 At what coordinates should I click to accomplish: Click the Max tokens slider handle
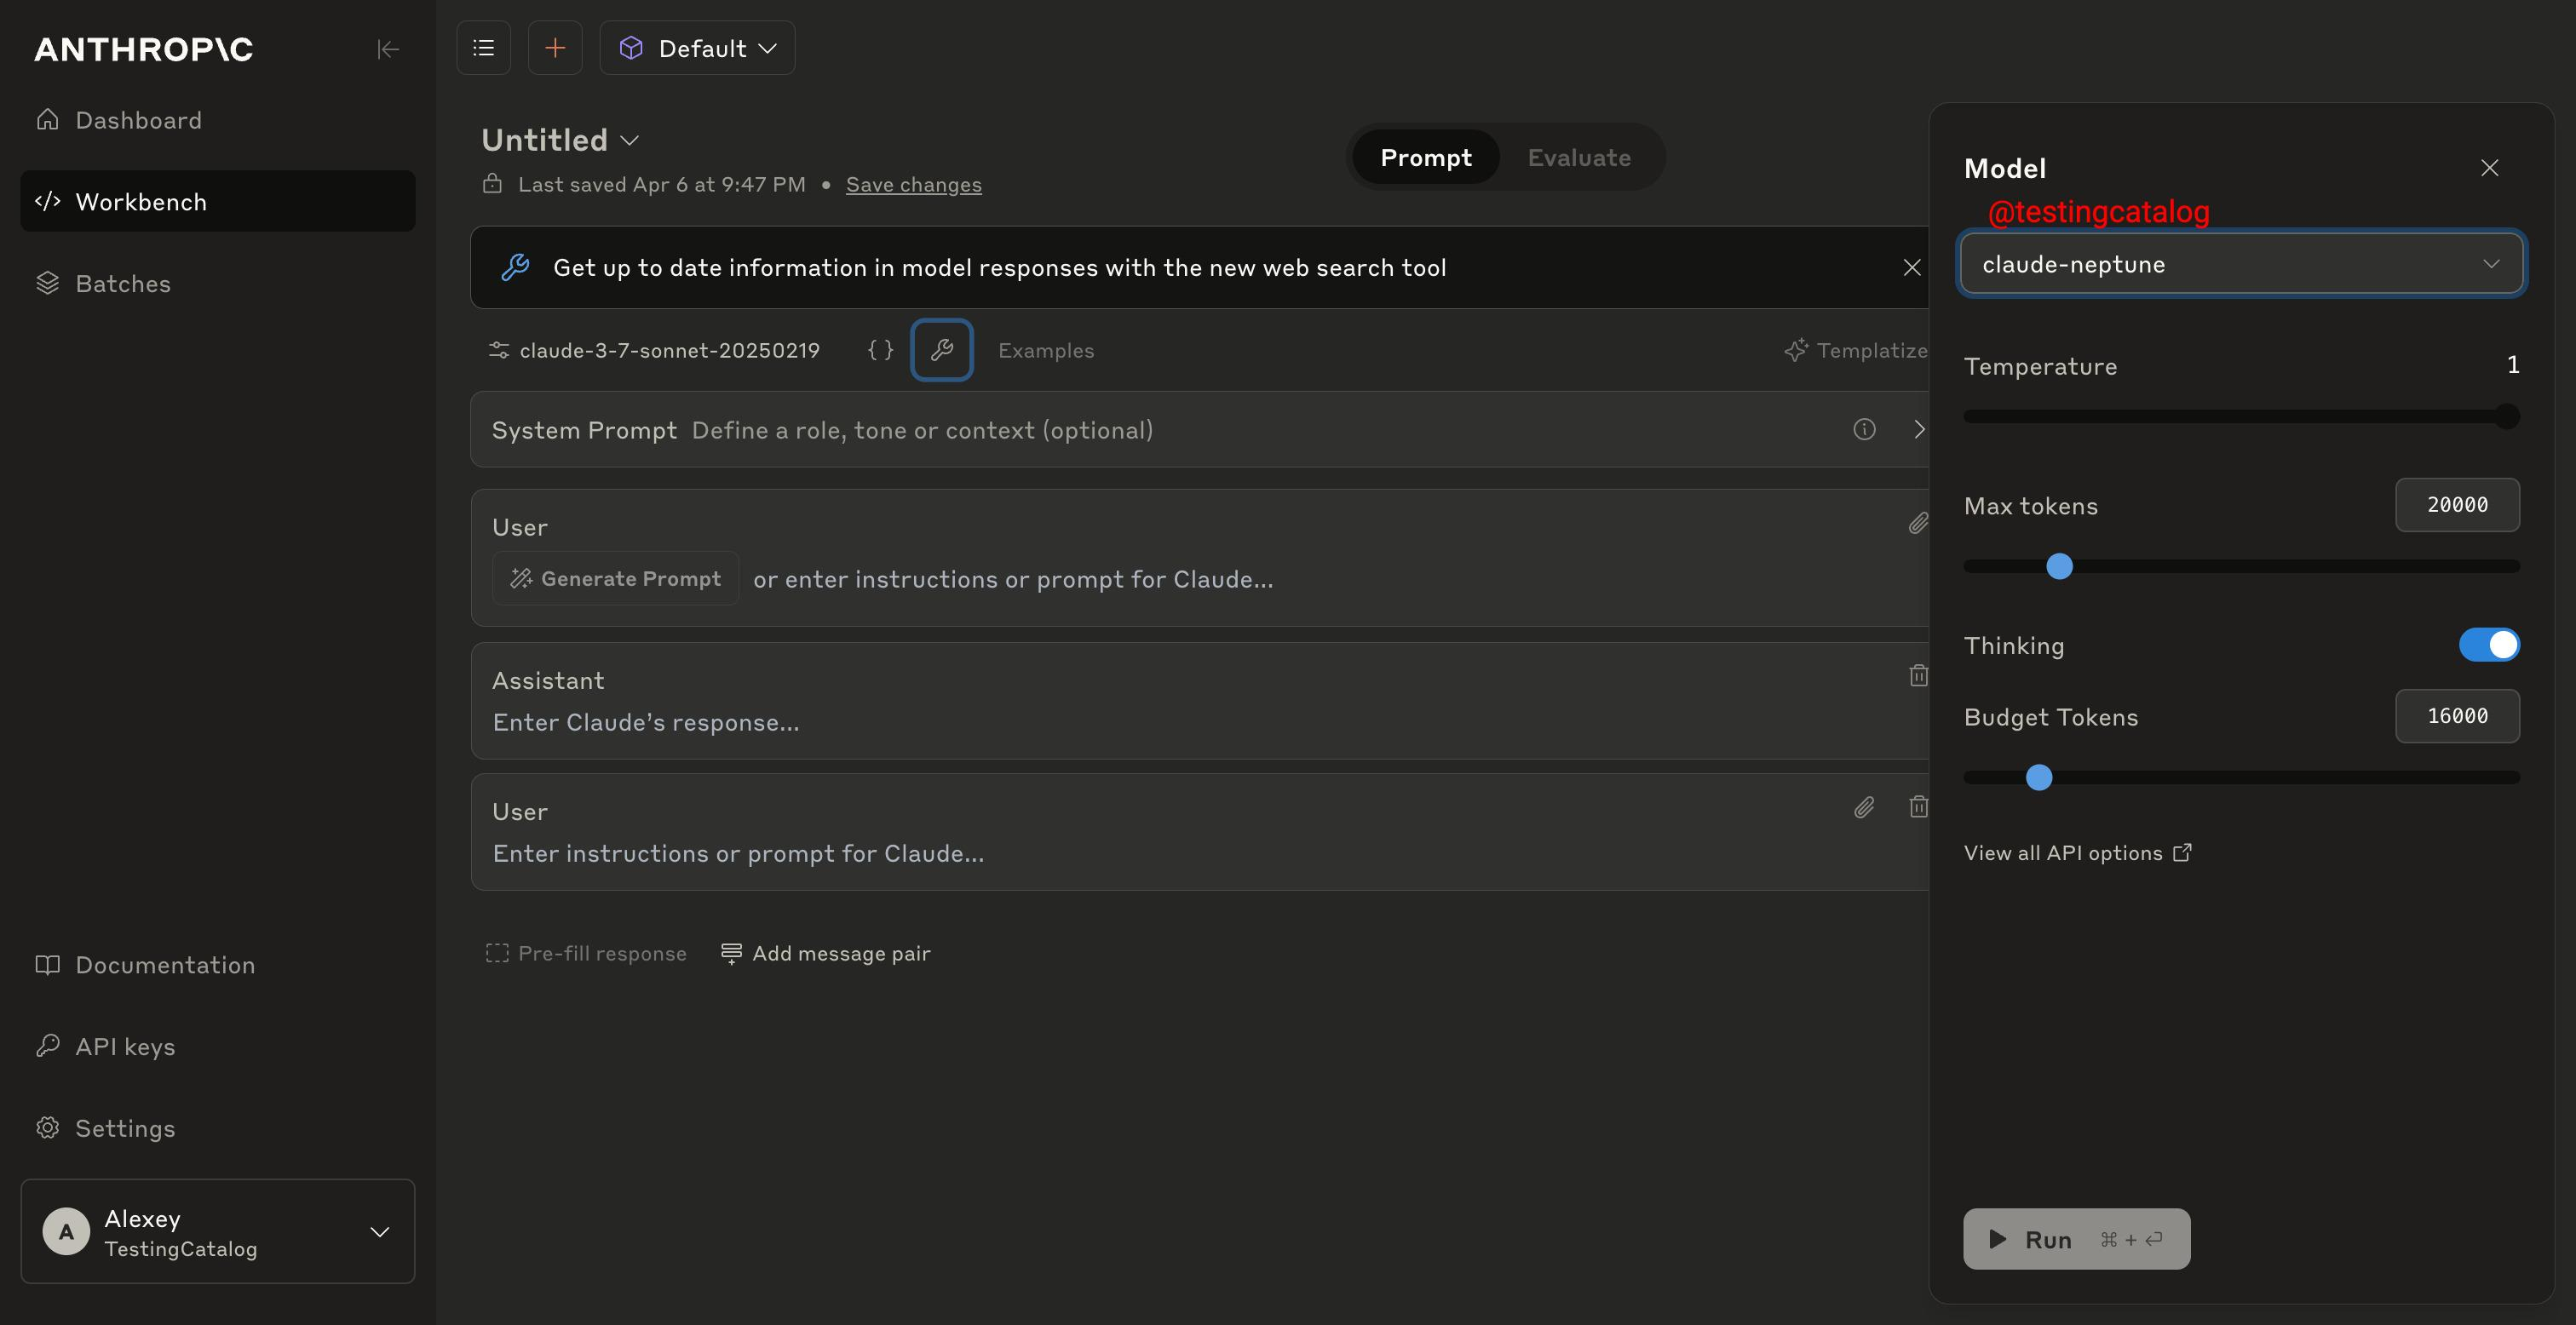click(2059, 567)
